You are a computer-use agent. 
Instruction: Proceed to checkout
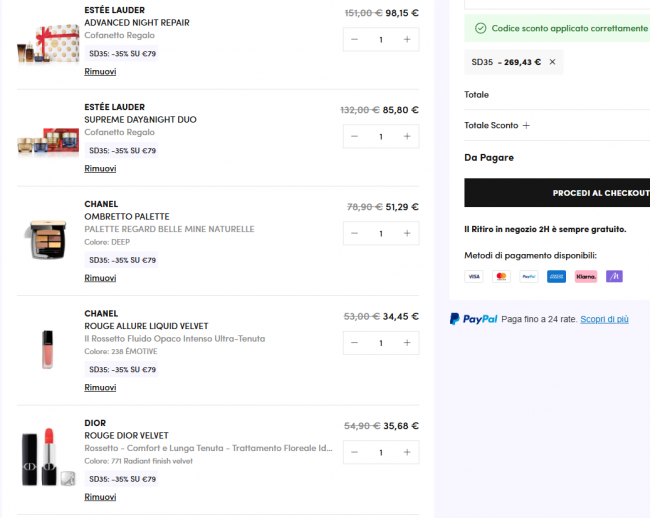tap(557, 192)
